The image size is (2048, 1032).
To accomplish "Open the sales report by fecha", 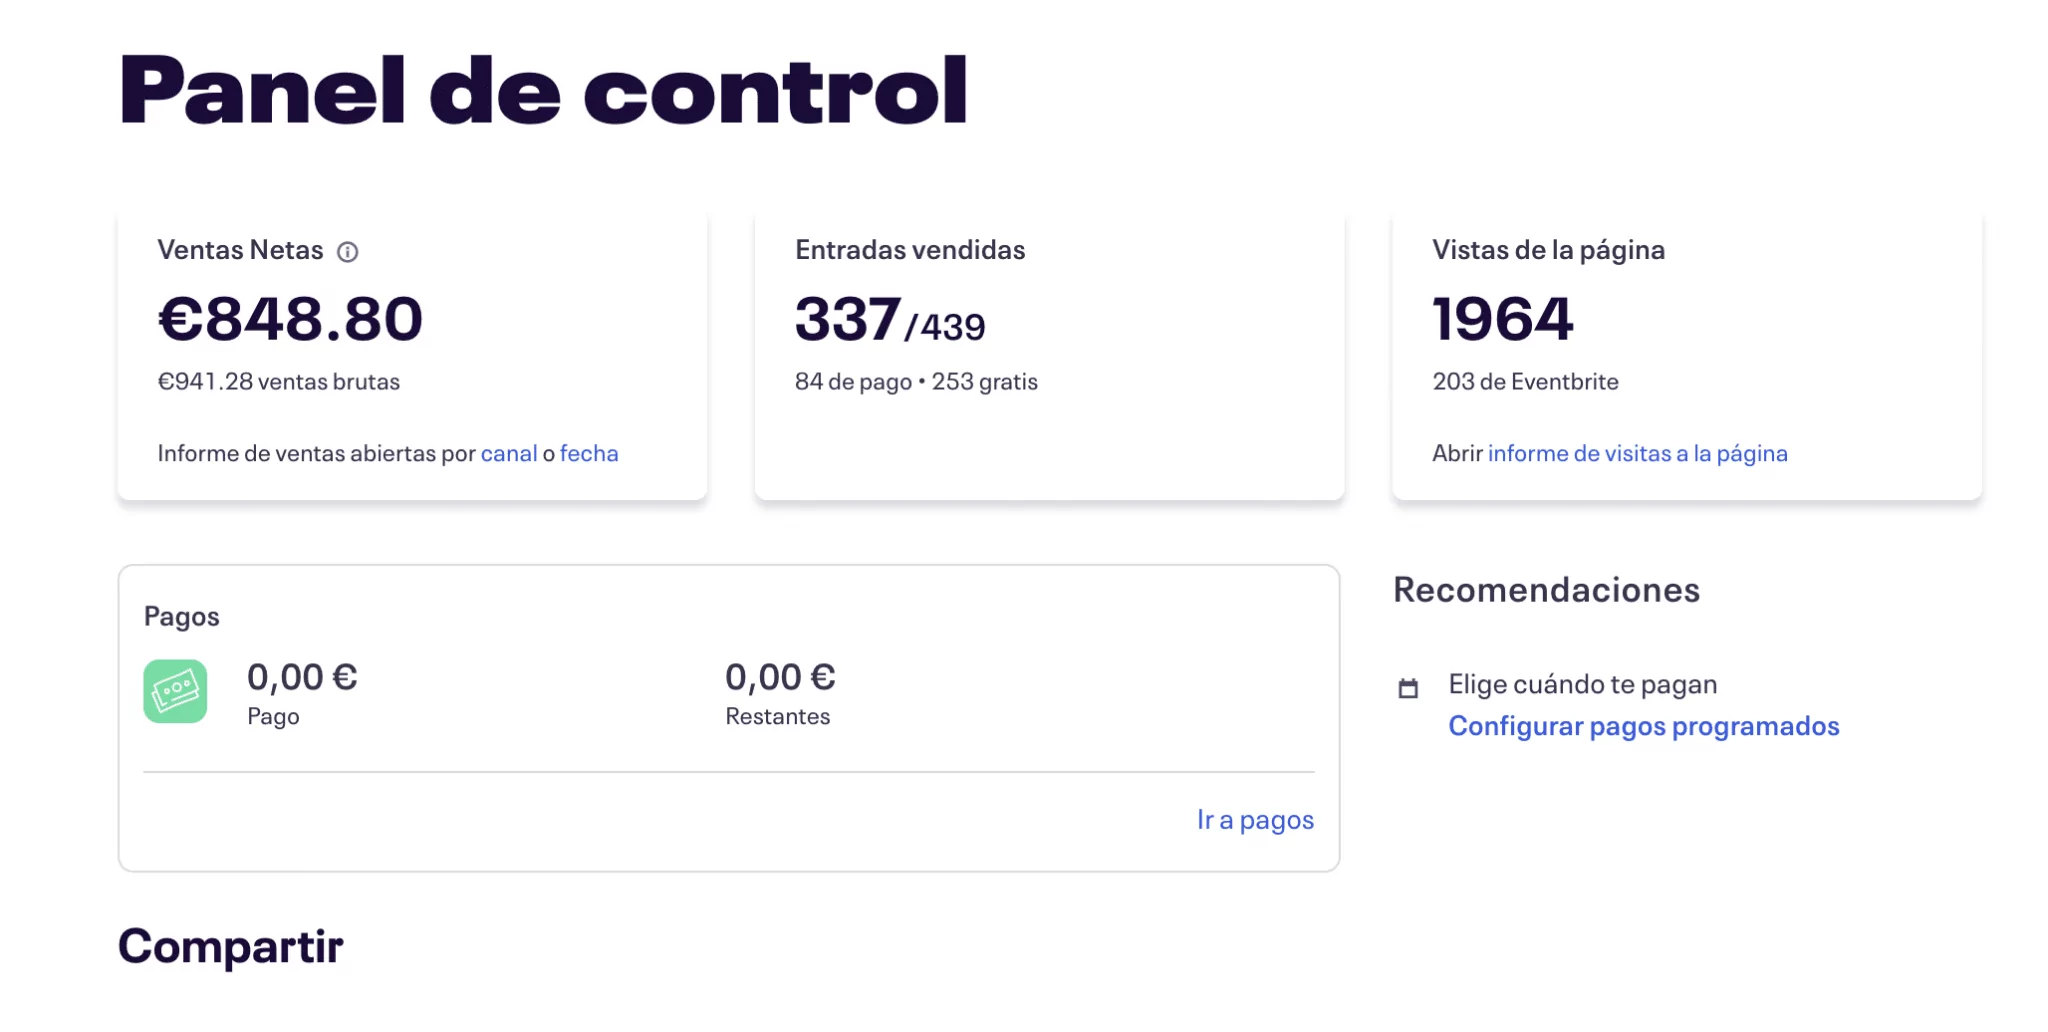I will tap(589, 453).
